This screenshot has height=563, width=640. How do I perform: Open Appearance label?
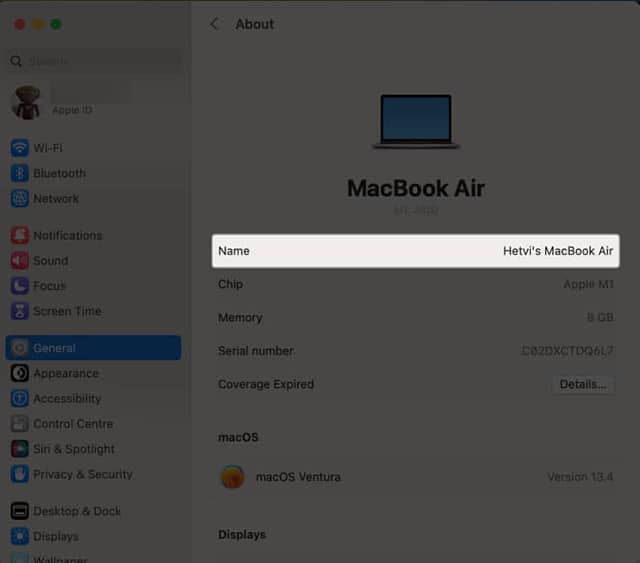[66, 373]
